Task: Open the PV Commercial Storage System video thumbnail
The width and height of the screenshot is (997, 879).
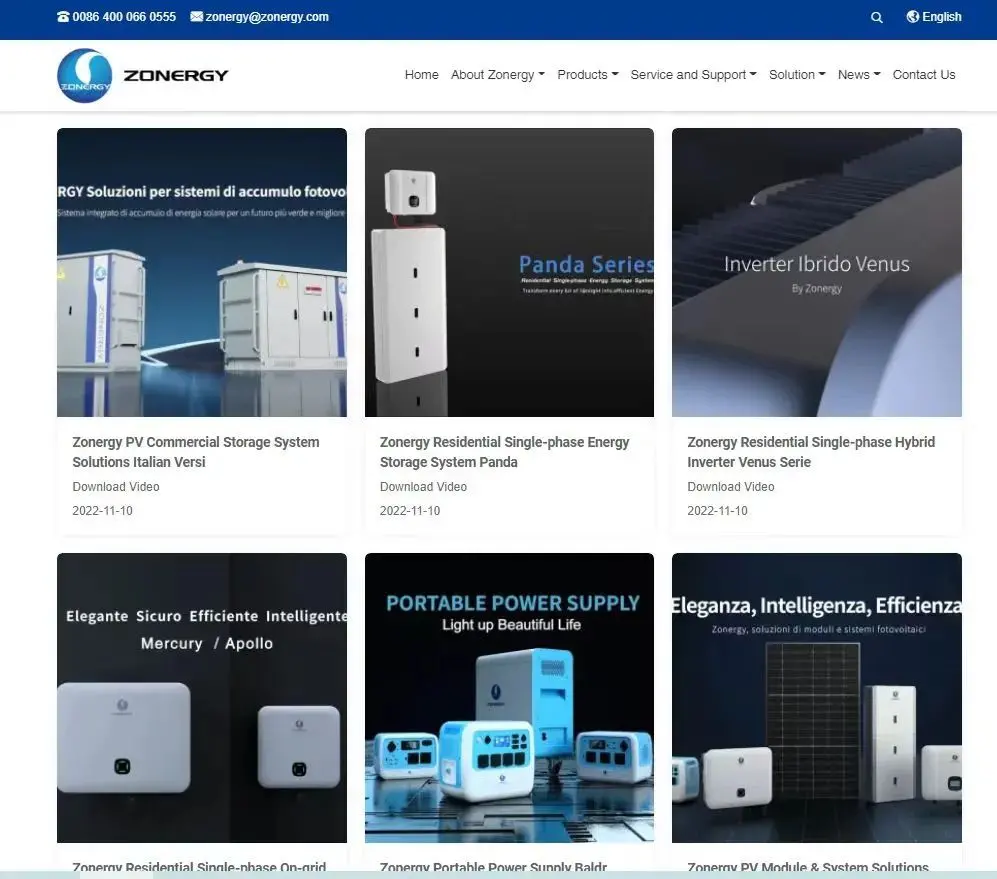Action: [x=202, y=272]
